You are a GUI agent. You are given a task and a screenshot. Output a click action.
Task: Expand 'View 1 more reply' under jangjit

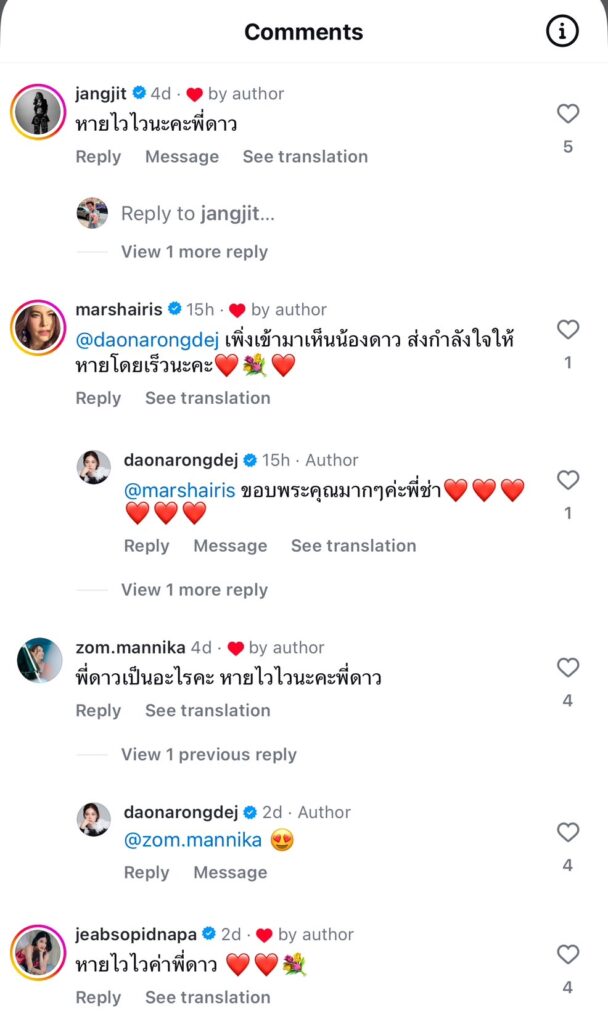[194, 252]
